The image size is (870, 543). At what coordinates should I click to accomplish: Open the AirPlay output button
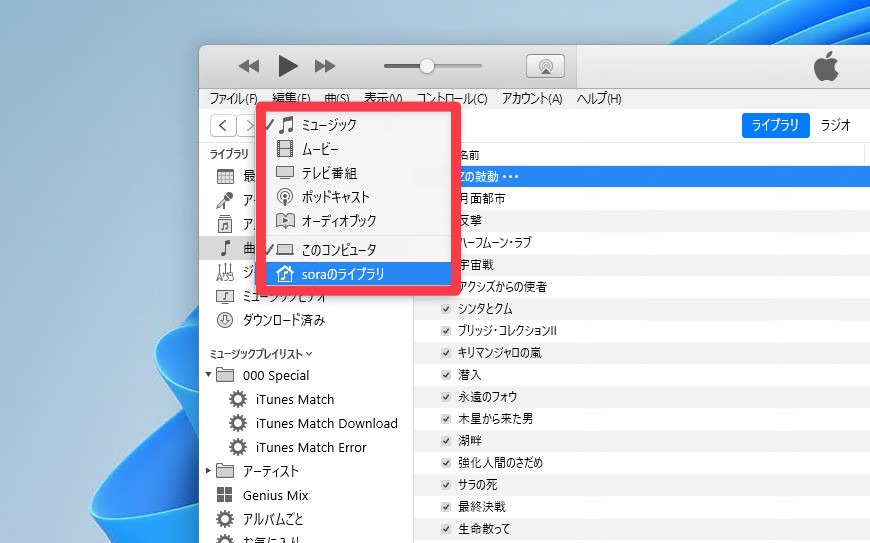[545, 67]
